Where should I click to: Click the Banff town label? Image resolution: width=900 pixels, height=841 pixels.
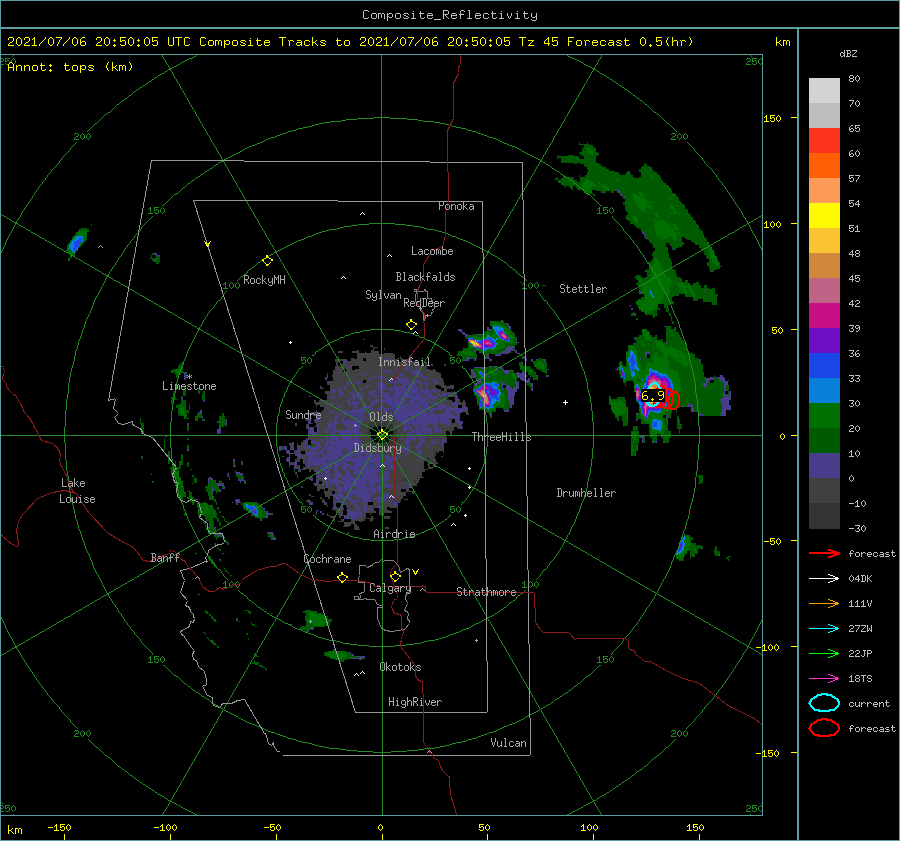pos(165,557)
